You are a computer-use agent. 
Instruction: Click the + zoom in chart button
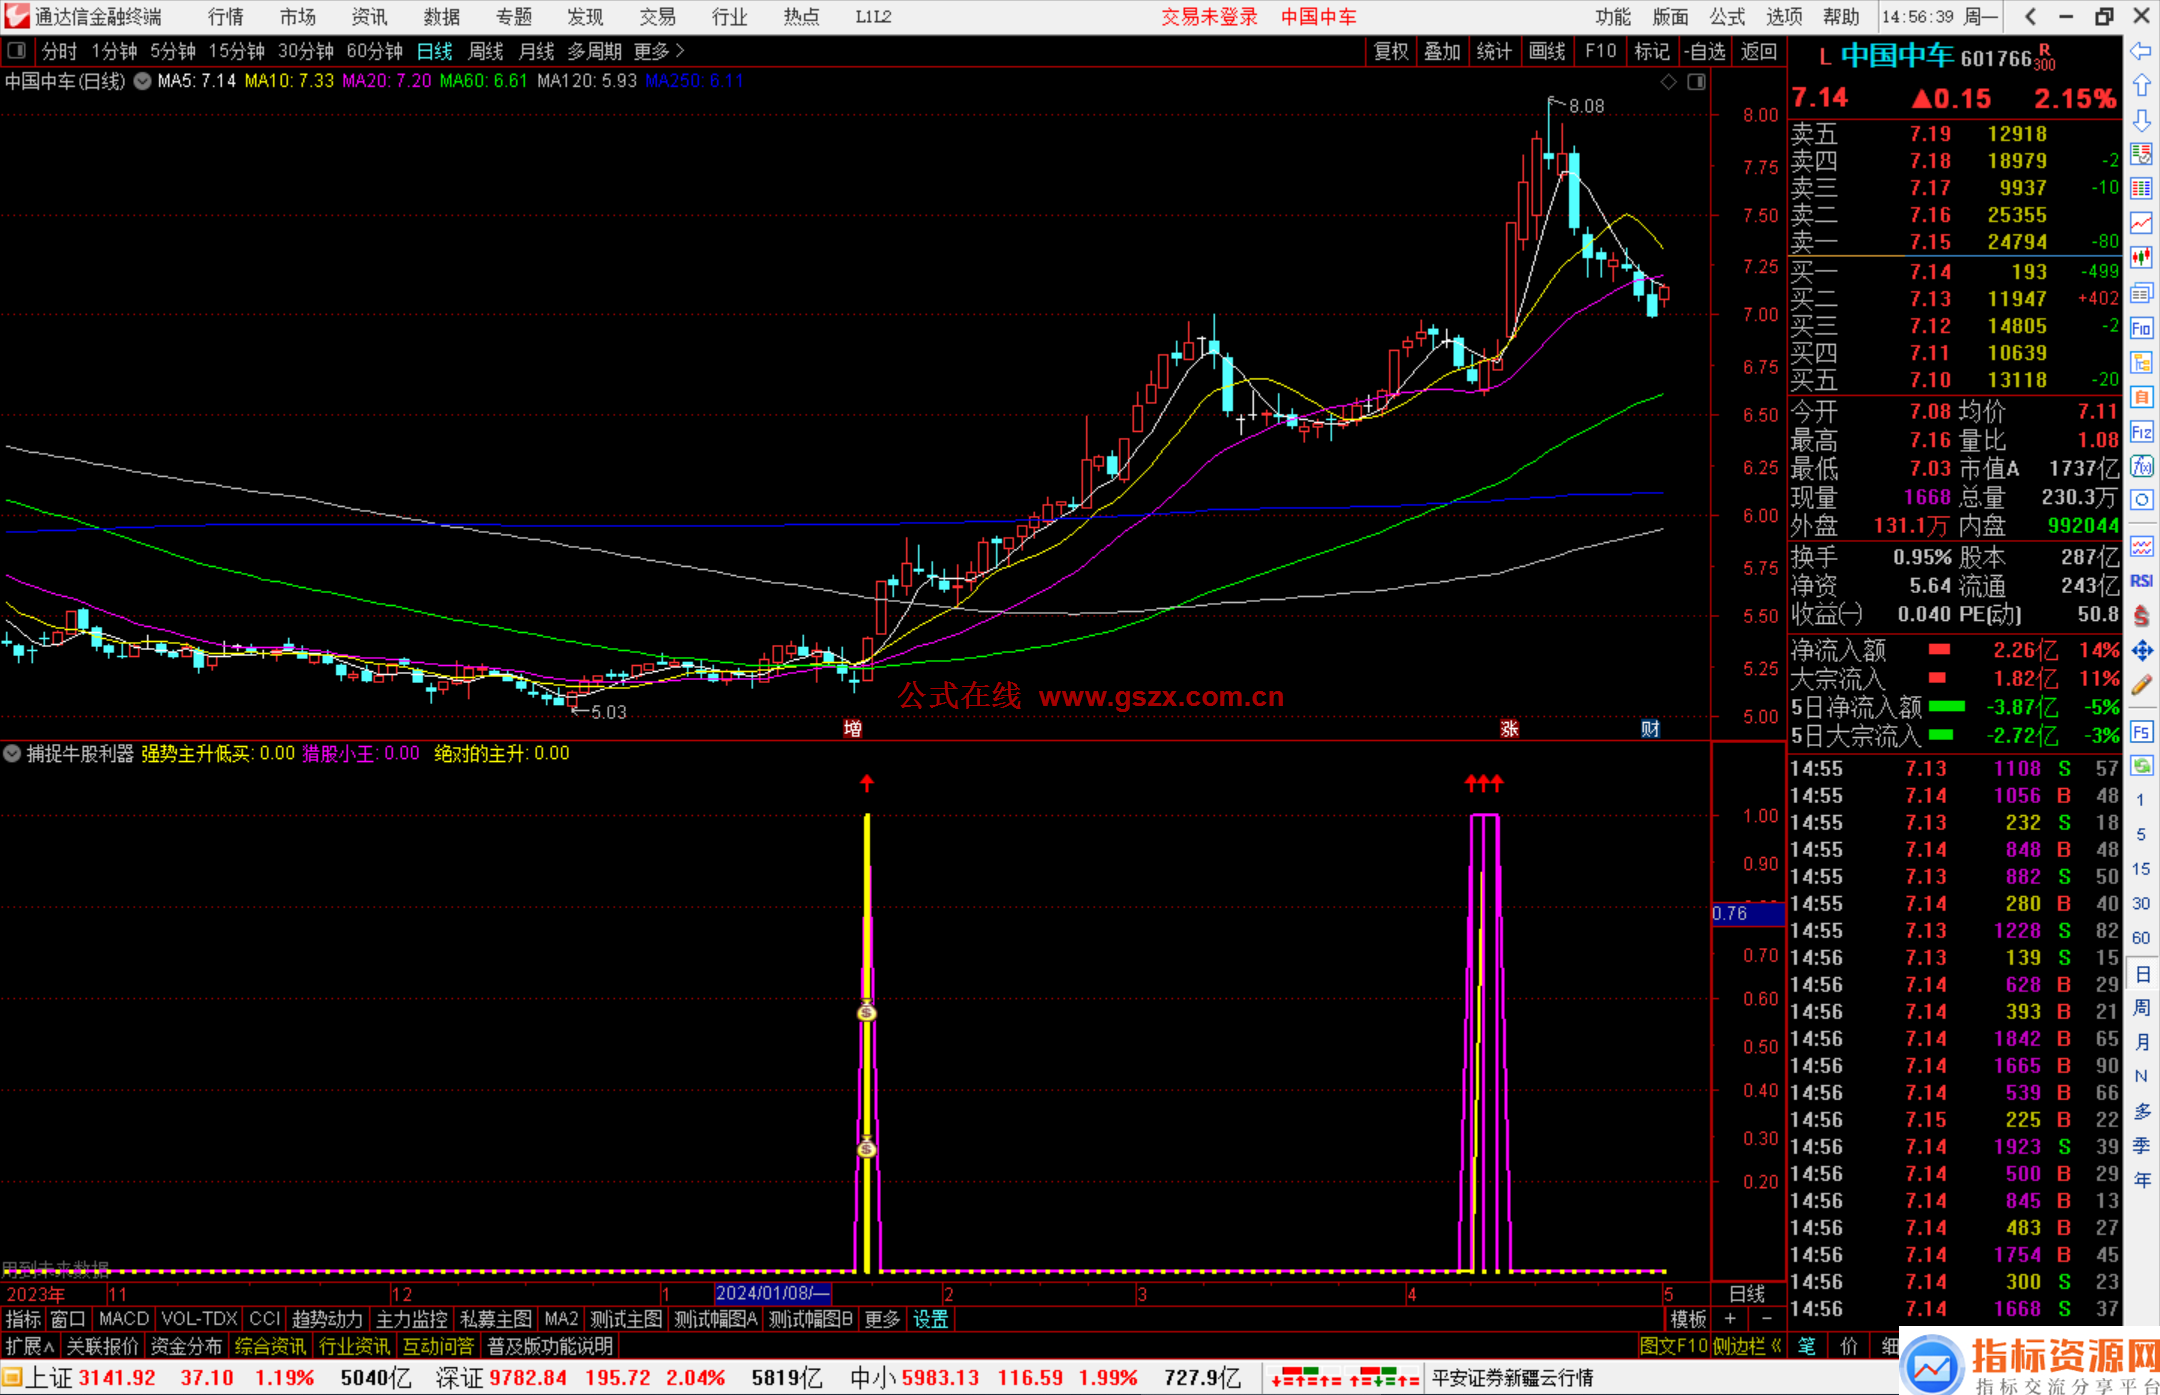point(1730,1319)
